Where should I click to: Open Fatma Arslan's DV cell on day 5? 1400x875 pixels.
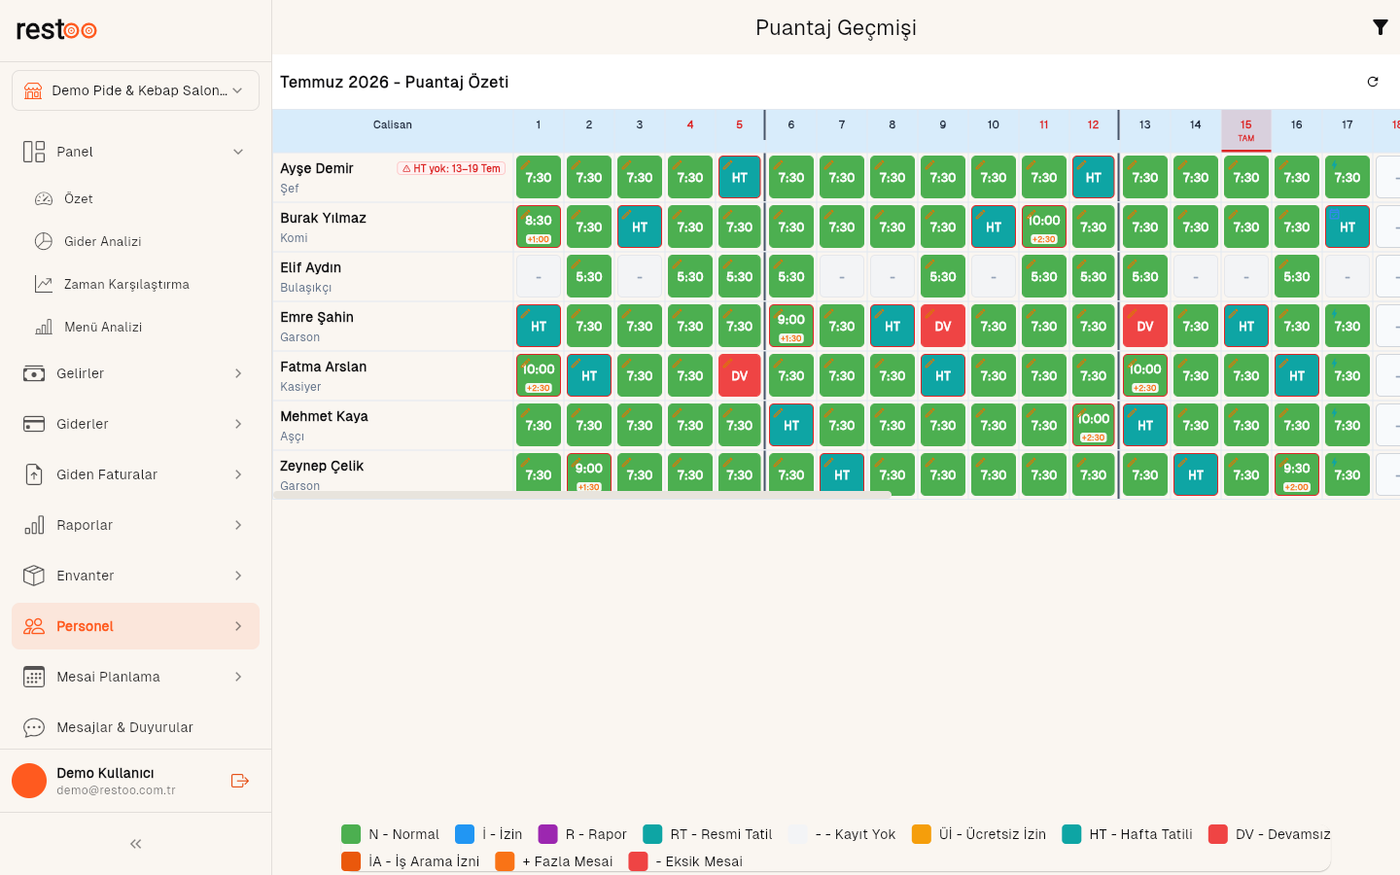tap(739, 376)
